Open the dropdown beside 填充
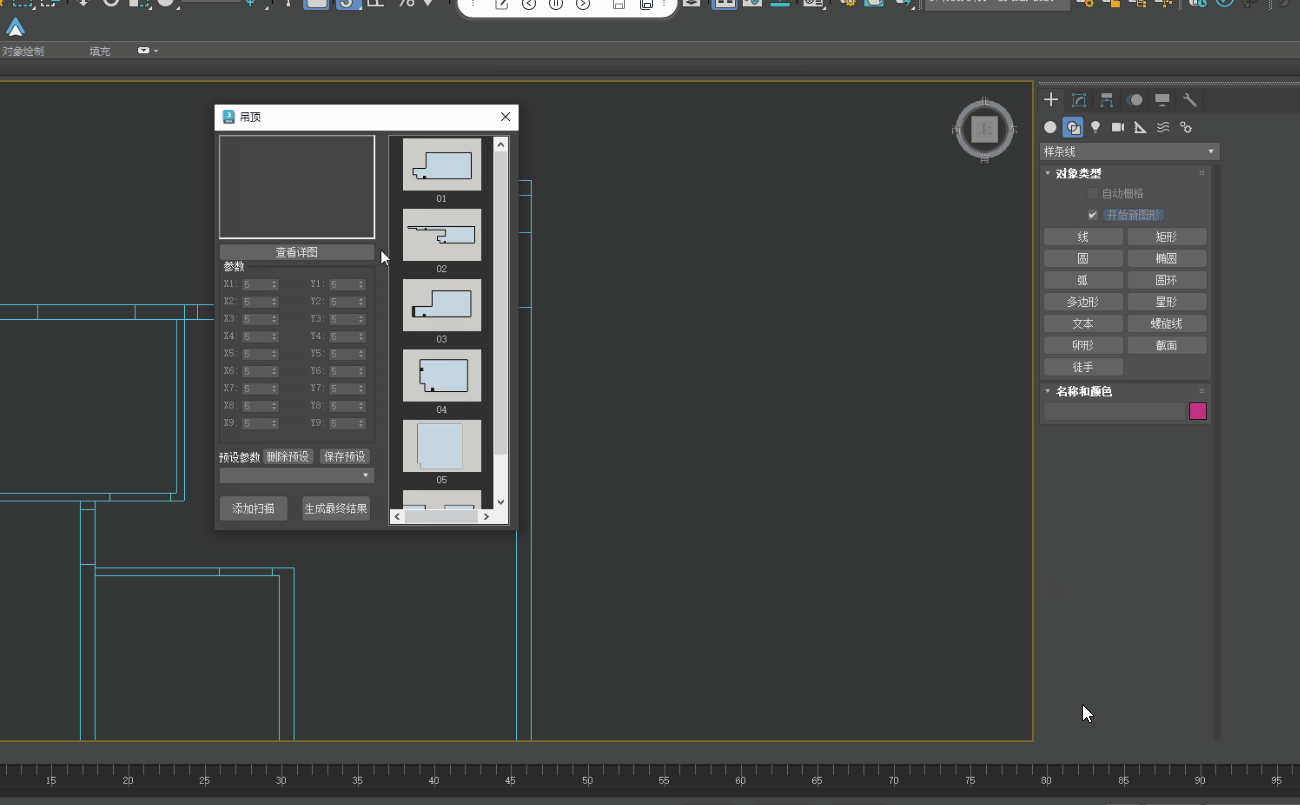Viewport: 1300px width, 805px height. point(148,51)
